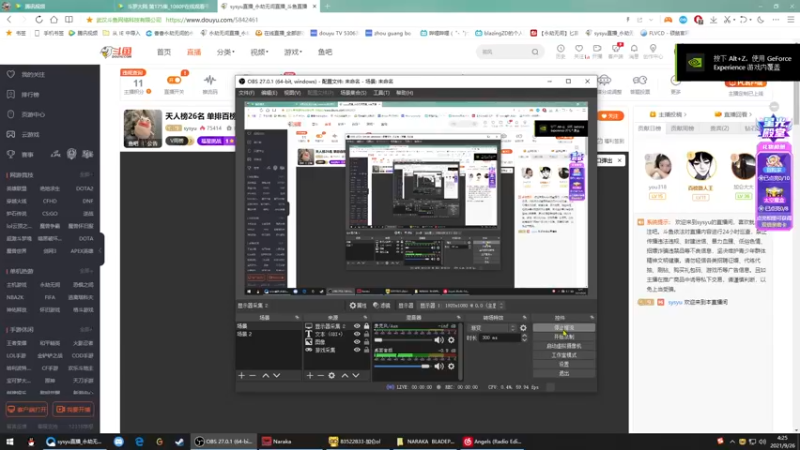Screen dimensions: 800x450
Task: Click Exit button in OBS controls
Action: tap(564, 373)
